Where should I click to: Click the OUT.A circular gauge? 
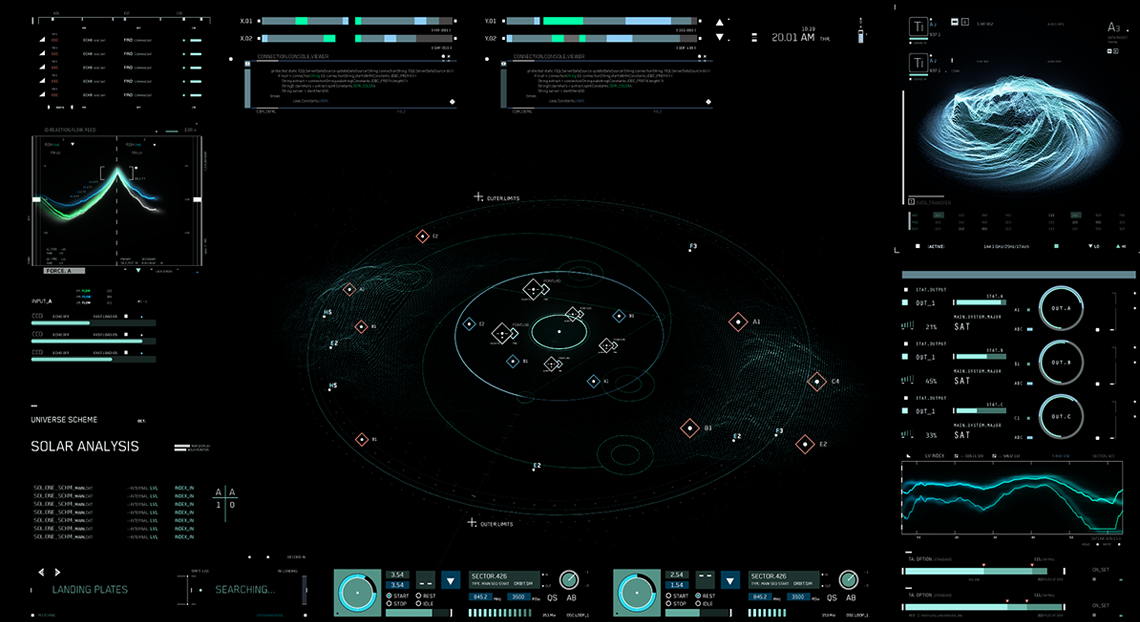[1061, 308]
